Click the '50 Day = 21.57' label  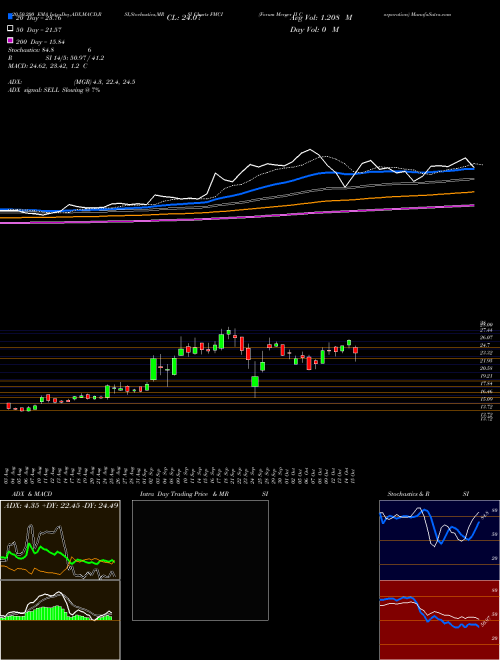click(39, 29)
